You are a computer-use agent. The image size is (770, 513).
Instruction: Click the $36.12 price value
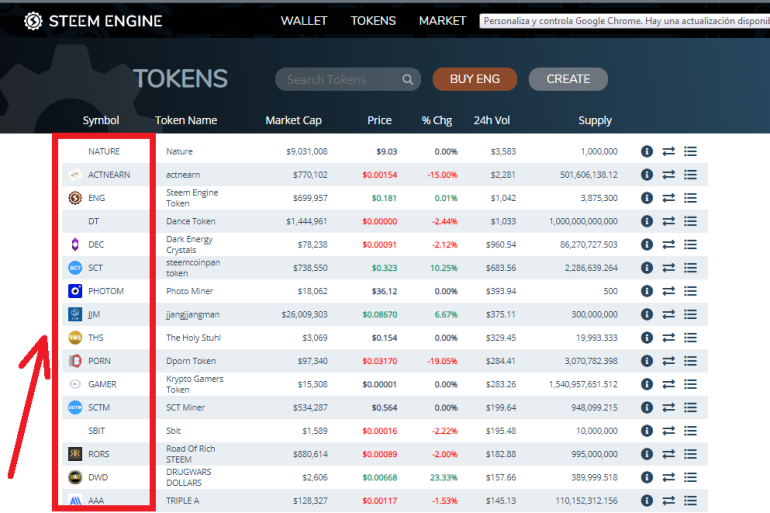pos(385,291)
